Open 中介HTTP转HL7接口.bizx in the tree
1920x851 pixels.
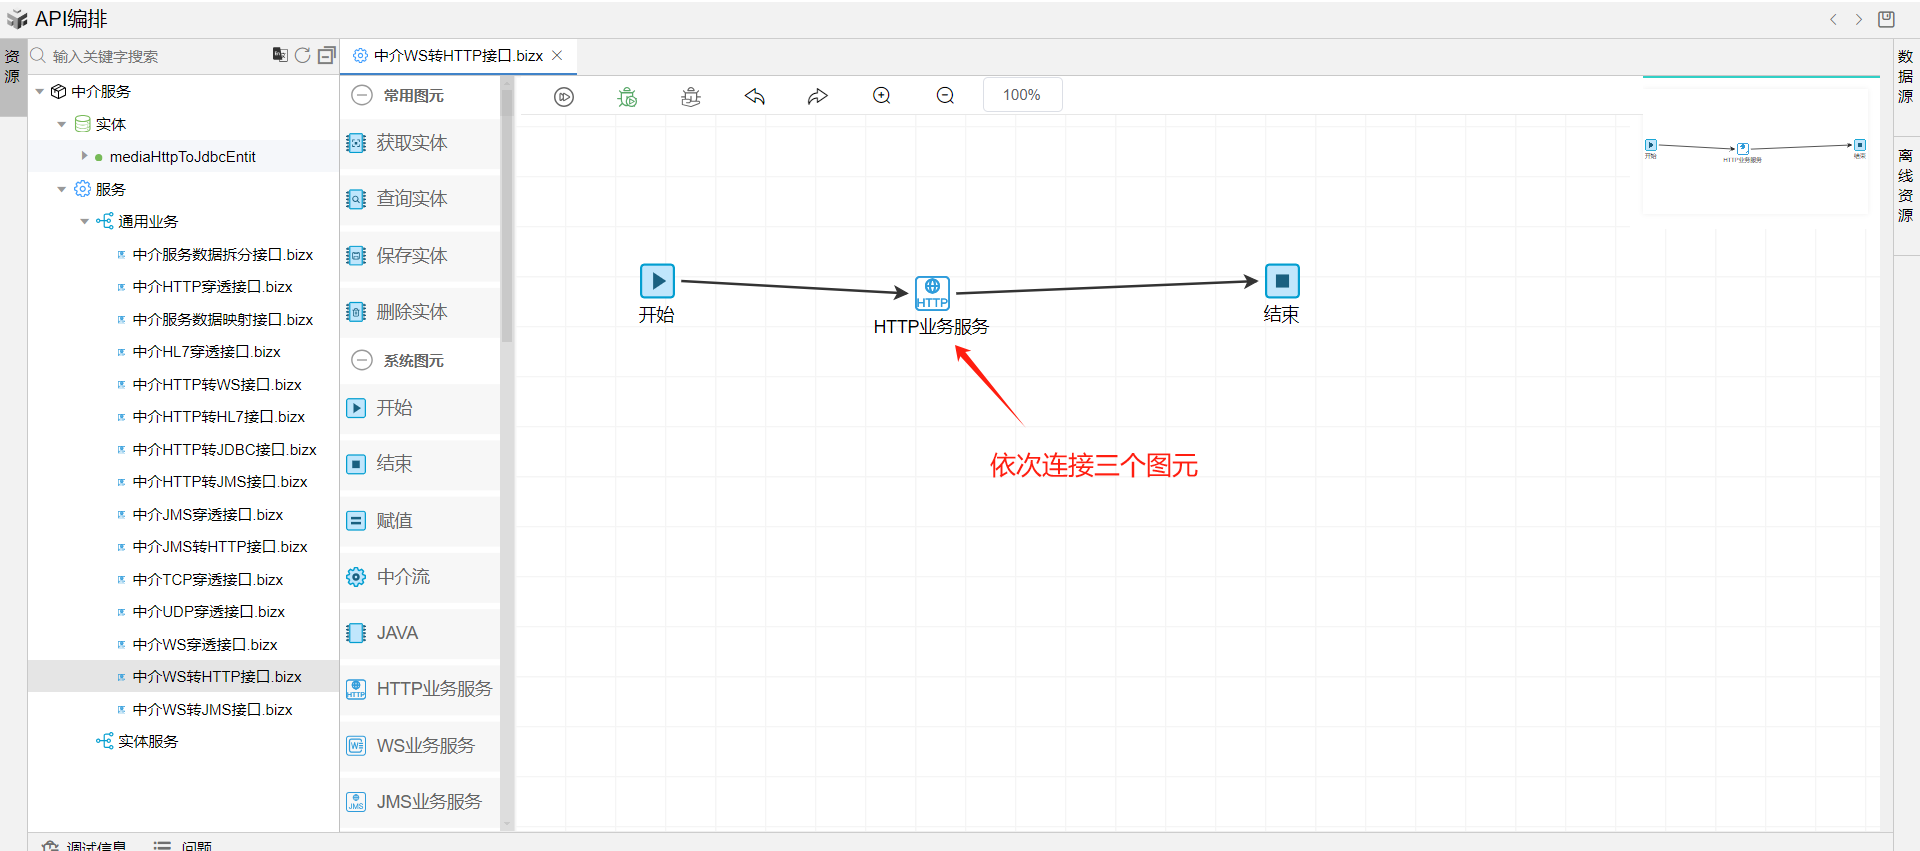point(218,417)
